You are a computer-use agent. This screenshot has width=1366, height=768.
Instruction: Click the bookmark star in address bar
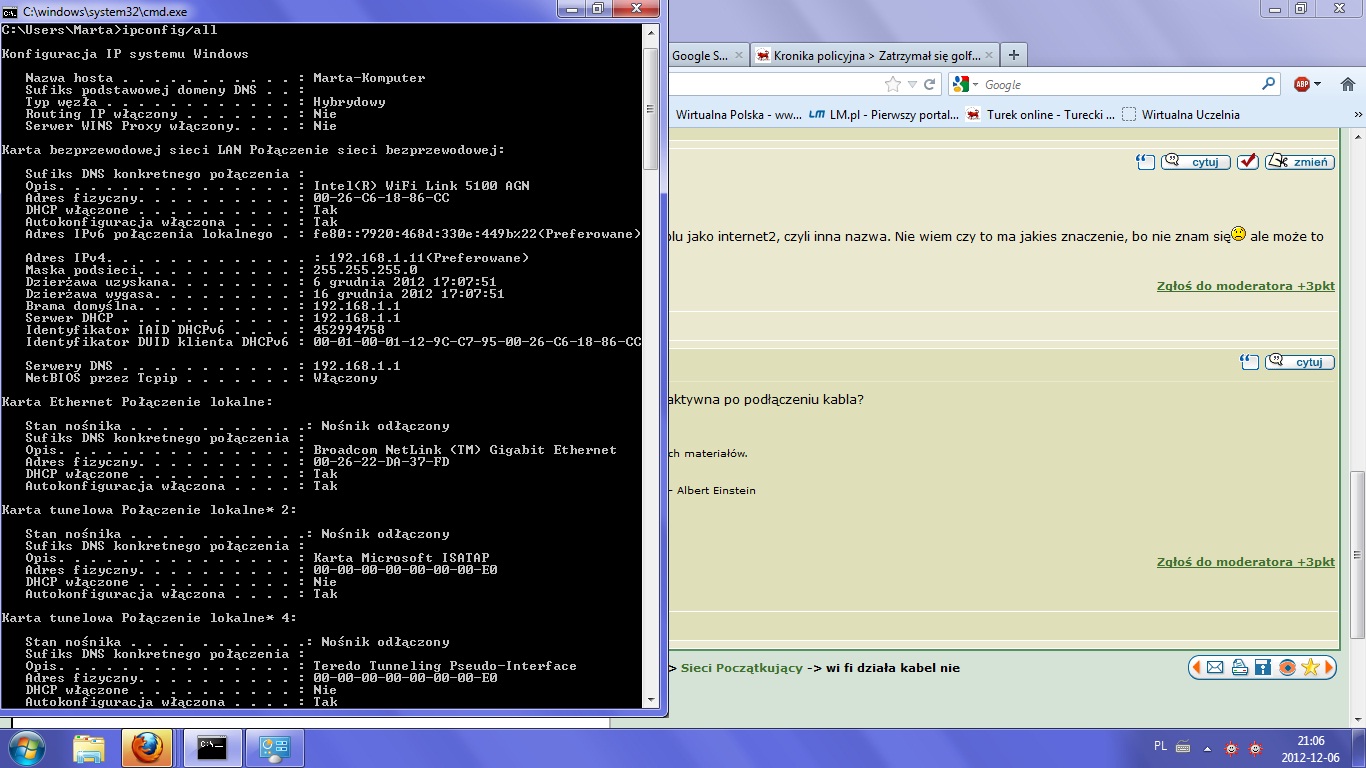(892, 85)
